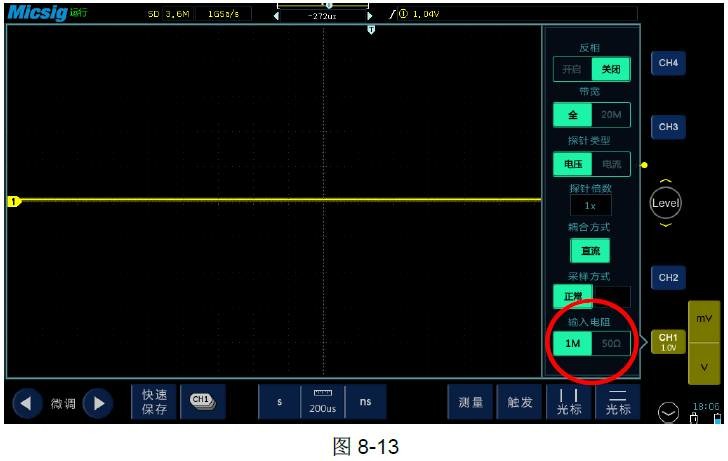Screen dimensions: 728x461
Task: Click the trigger position marker at top
Action: click(x=371, y=31)
